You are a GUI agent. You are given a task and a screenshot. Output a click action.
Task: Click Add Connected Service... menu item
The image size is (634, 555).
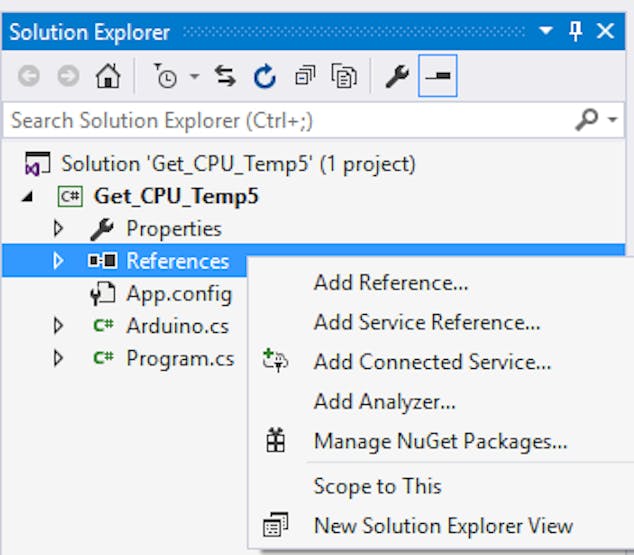[x=432, y=362]
